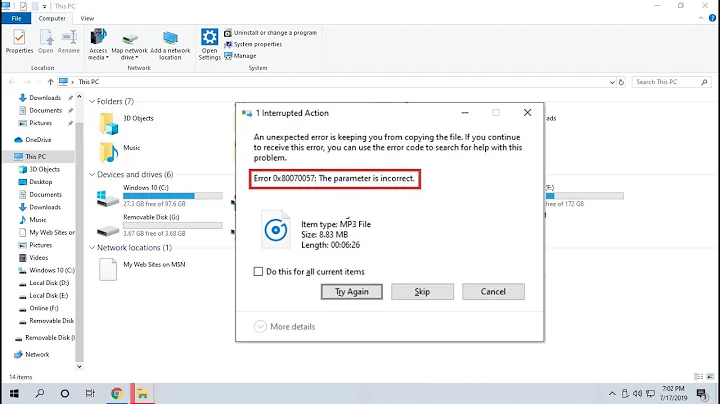The height and width of the screenshot is (404, 720).
Task: Launch Chrome from taskbar
Action: [117, 393]
